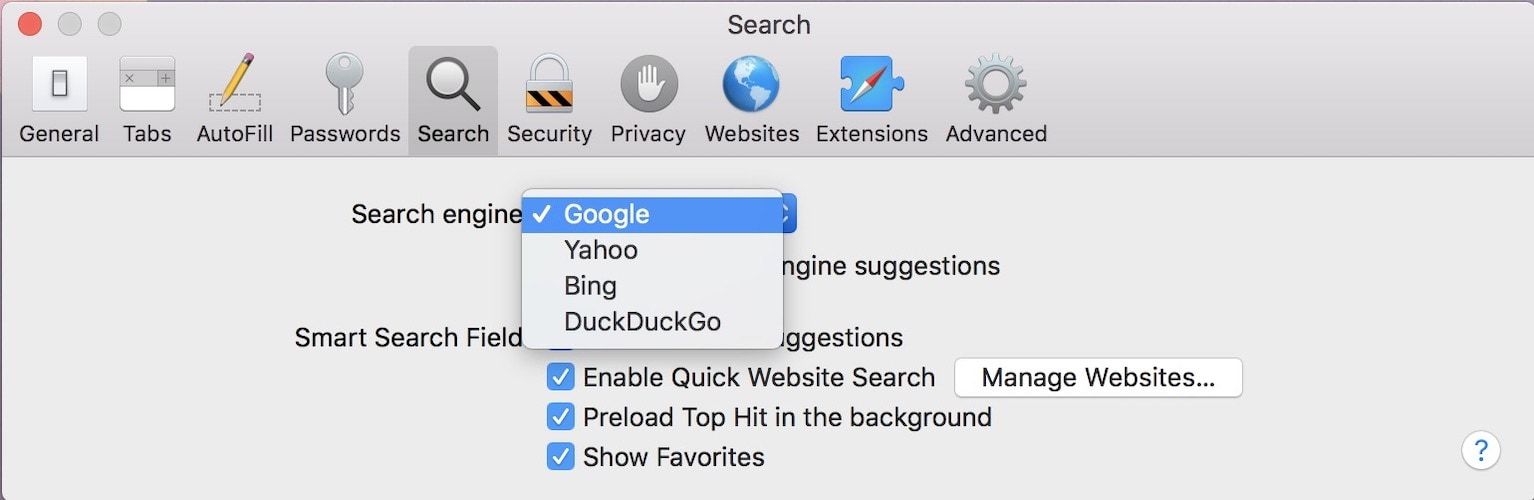Choose DuckDuckGo from the search engine list
Image resolution: width=1534 pixels, height=500 pixels.
point(642,322)
